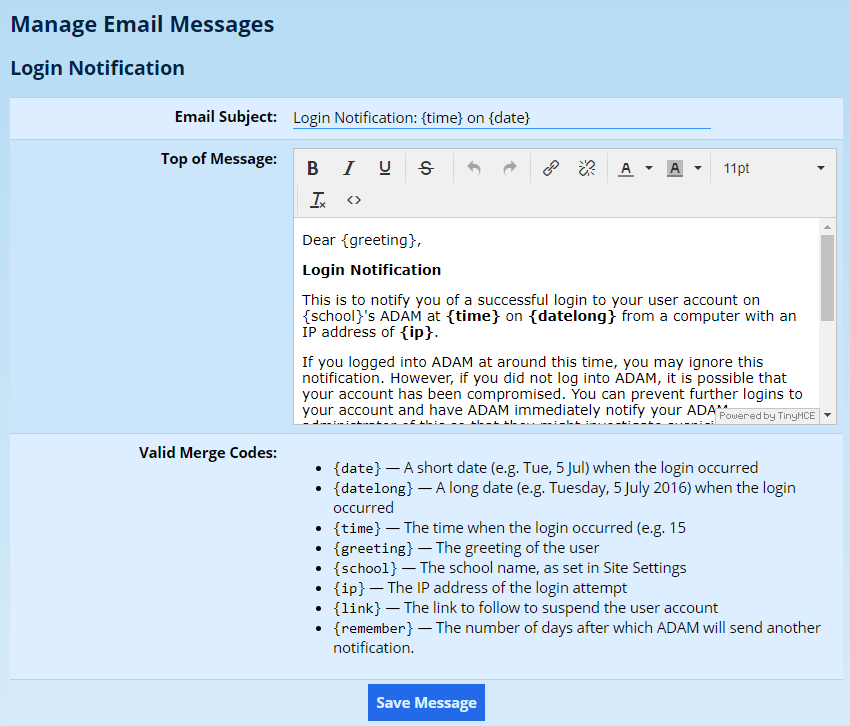Remove link with the unlink icon
This screenshot has height=726, width=850.
click(587, 168)
